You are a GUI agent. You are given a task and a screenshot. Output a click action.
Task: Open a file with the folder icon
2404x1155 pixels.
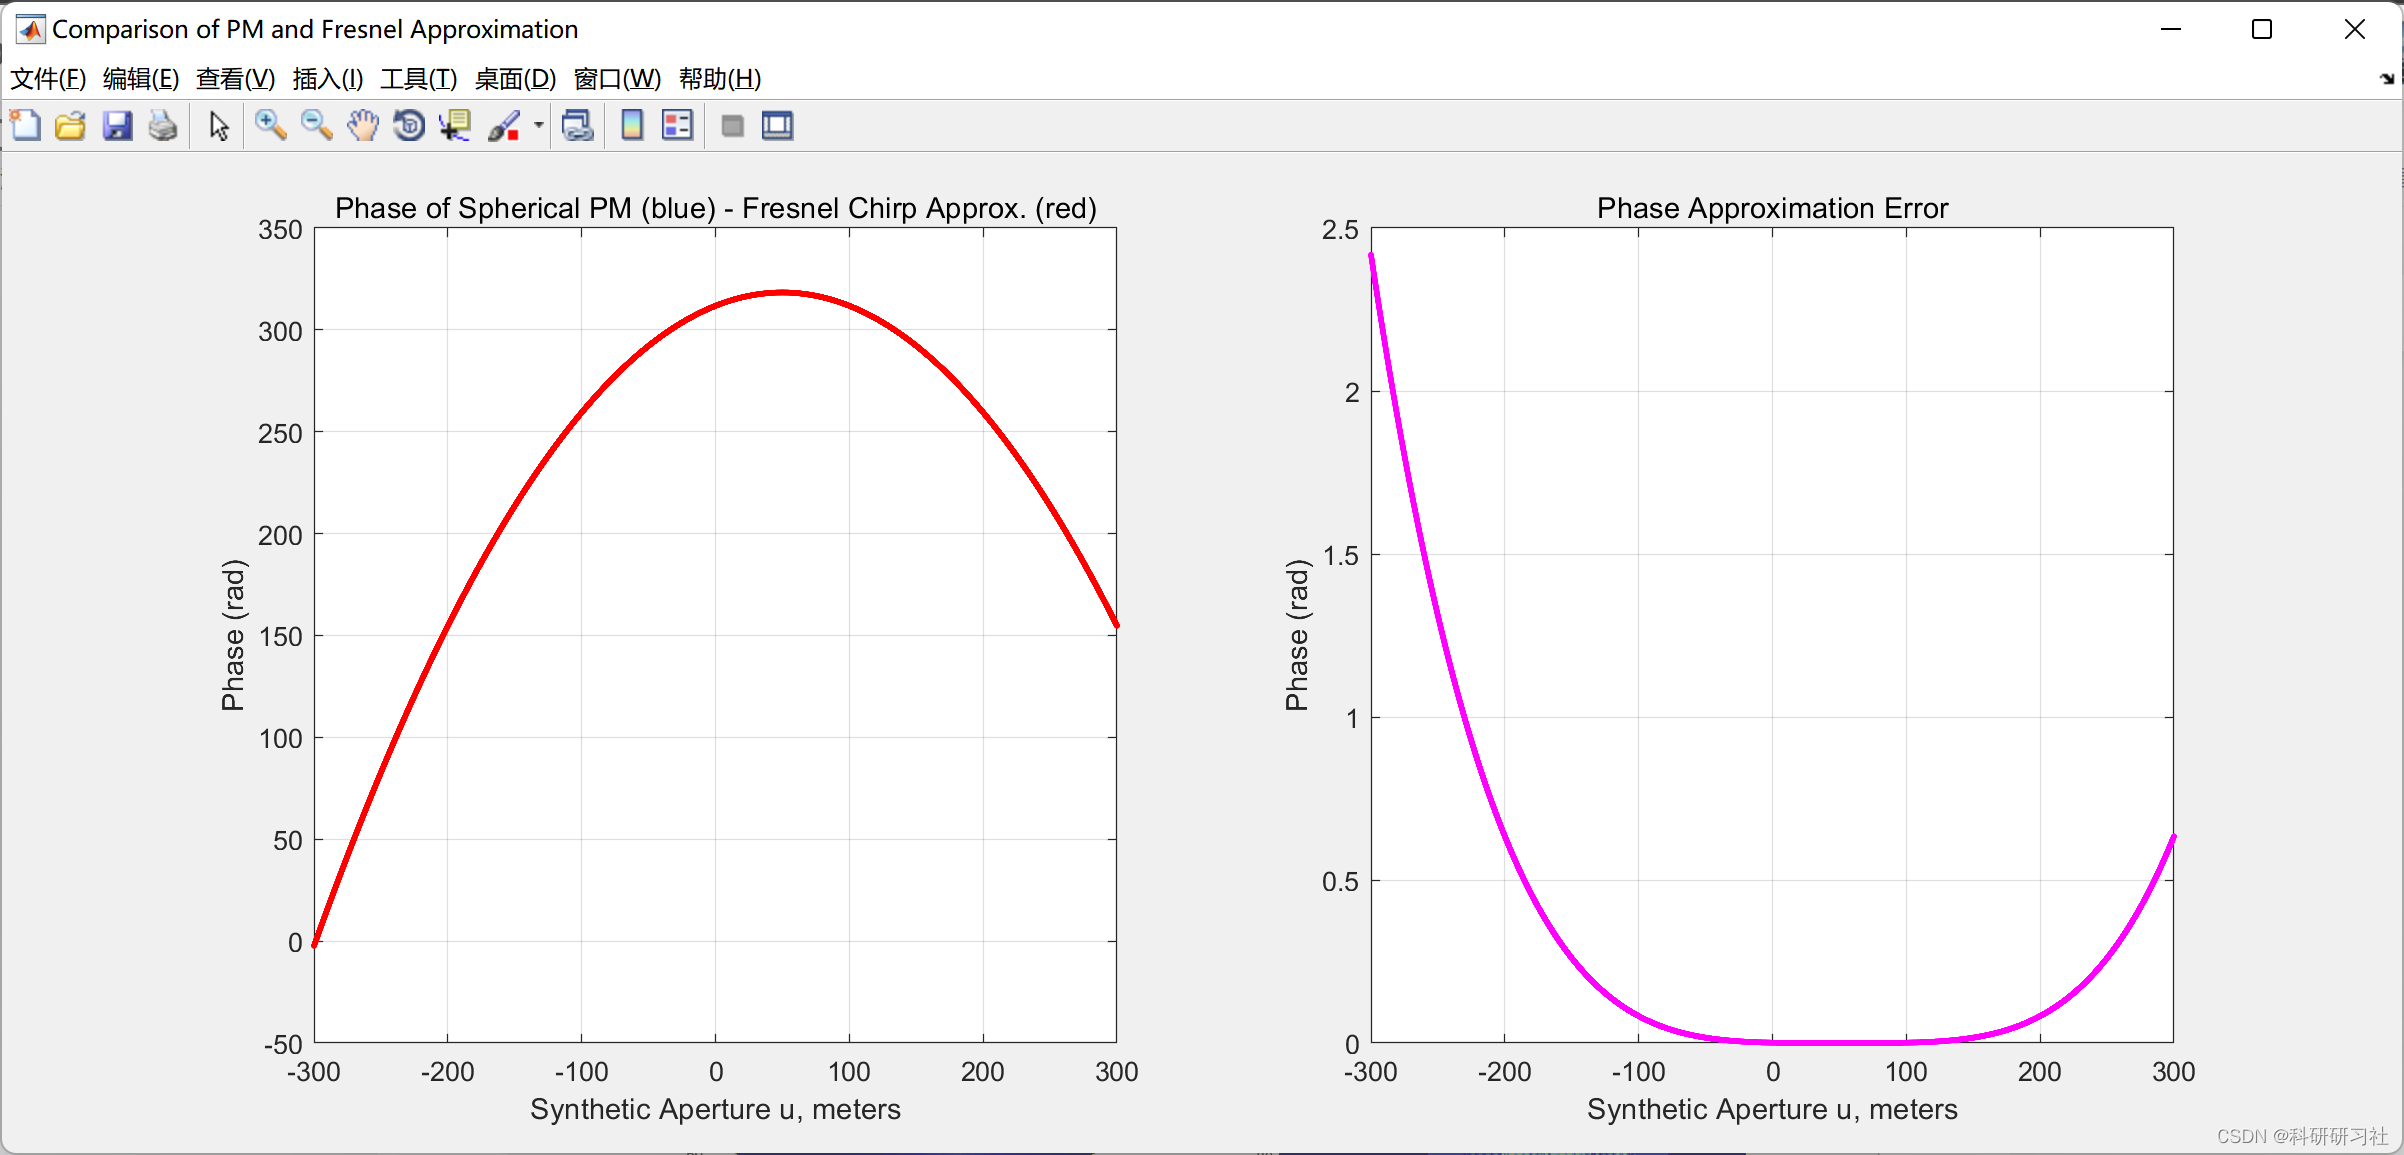pyautogui.click(x=71, y=126)
